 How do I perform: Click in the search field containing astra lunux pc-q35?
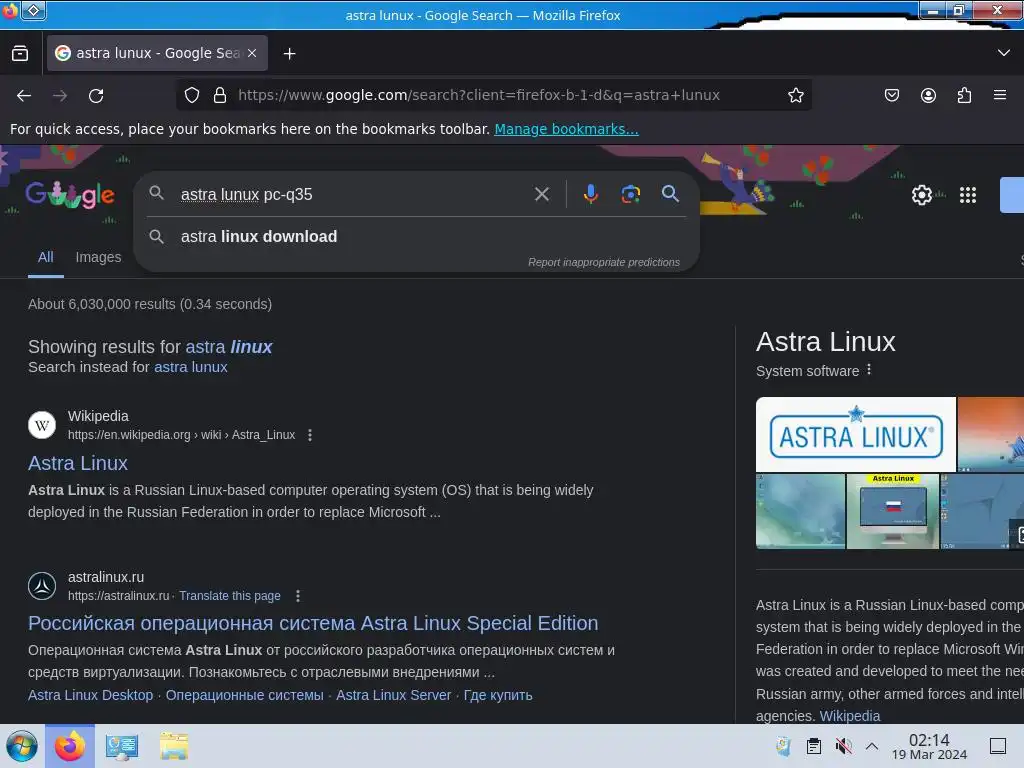(x=353, y=195)
